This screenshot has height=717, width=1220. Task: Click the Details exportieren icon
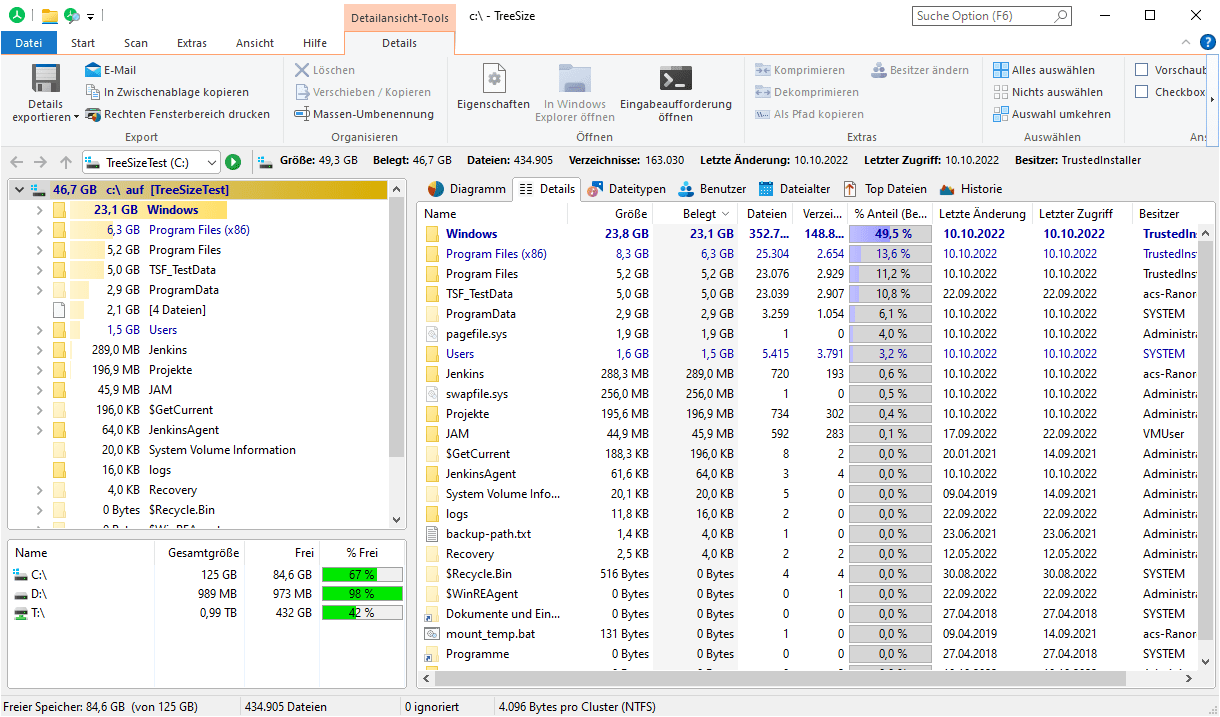tap(46, 80)
